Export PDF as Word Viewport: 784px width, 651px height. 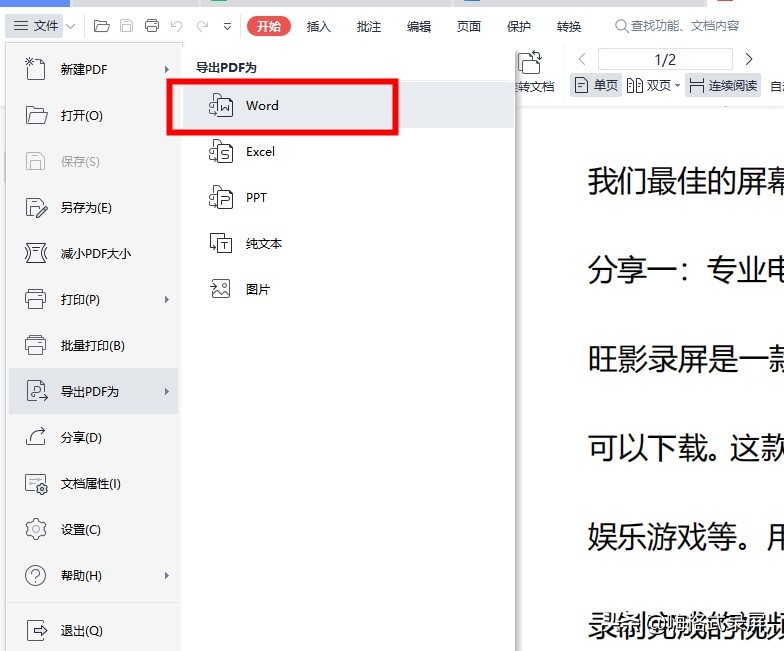click(348, 106)
